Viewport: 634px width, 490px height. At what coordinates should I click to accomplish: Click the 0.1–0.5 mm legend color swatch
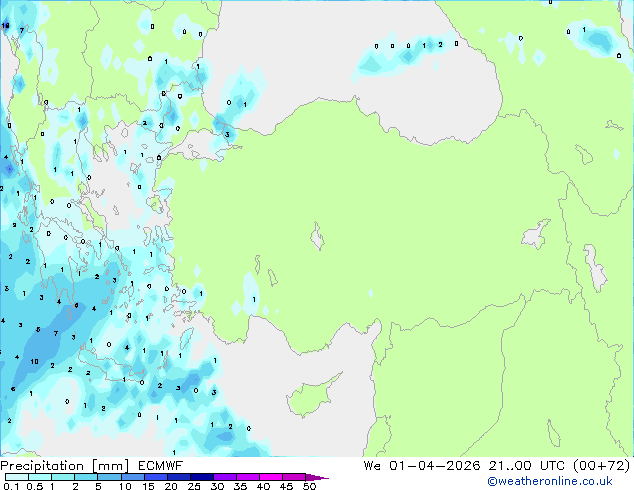(x=17, y=477)
